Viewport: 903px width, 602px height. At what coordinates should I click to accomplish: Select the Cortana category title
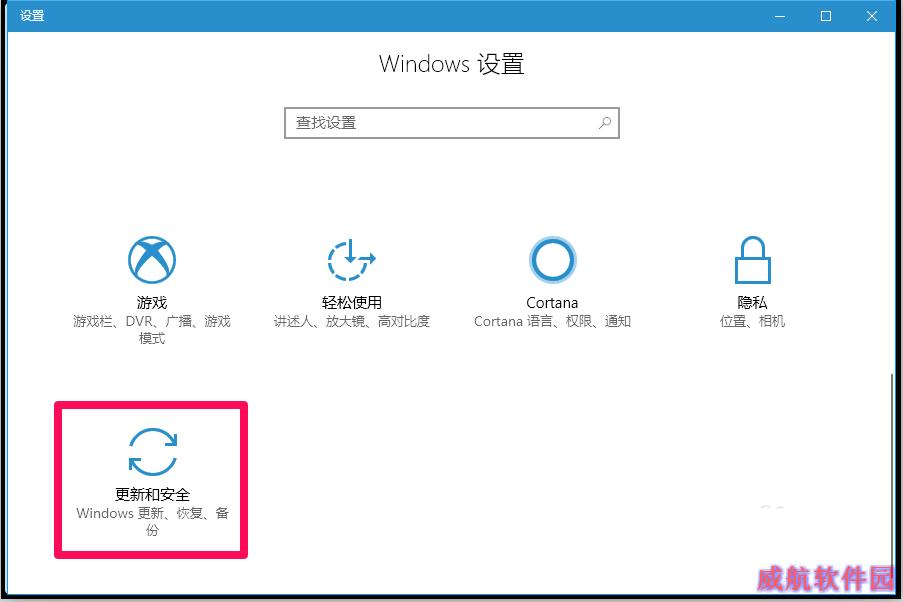click(552, 303)
